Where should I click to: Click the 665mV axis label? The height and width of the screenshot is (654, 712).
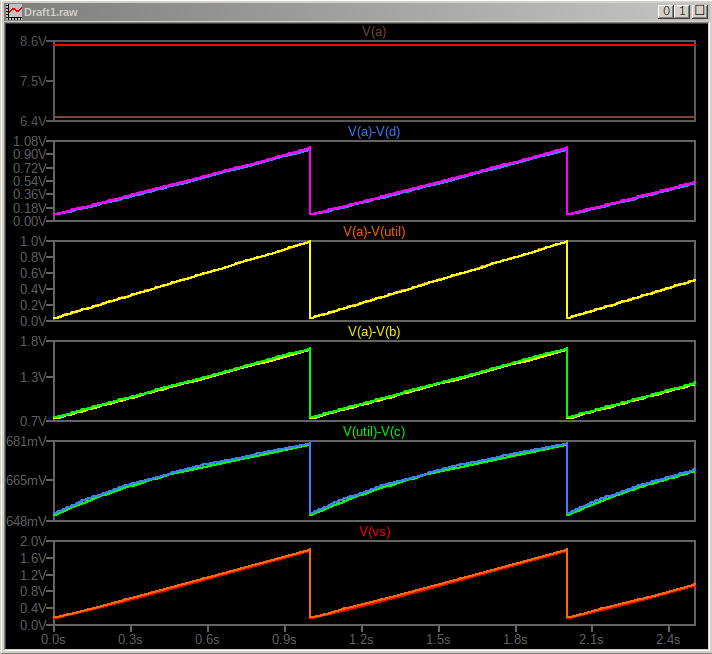26,480
